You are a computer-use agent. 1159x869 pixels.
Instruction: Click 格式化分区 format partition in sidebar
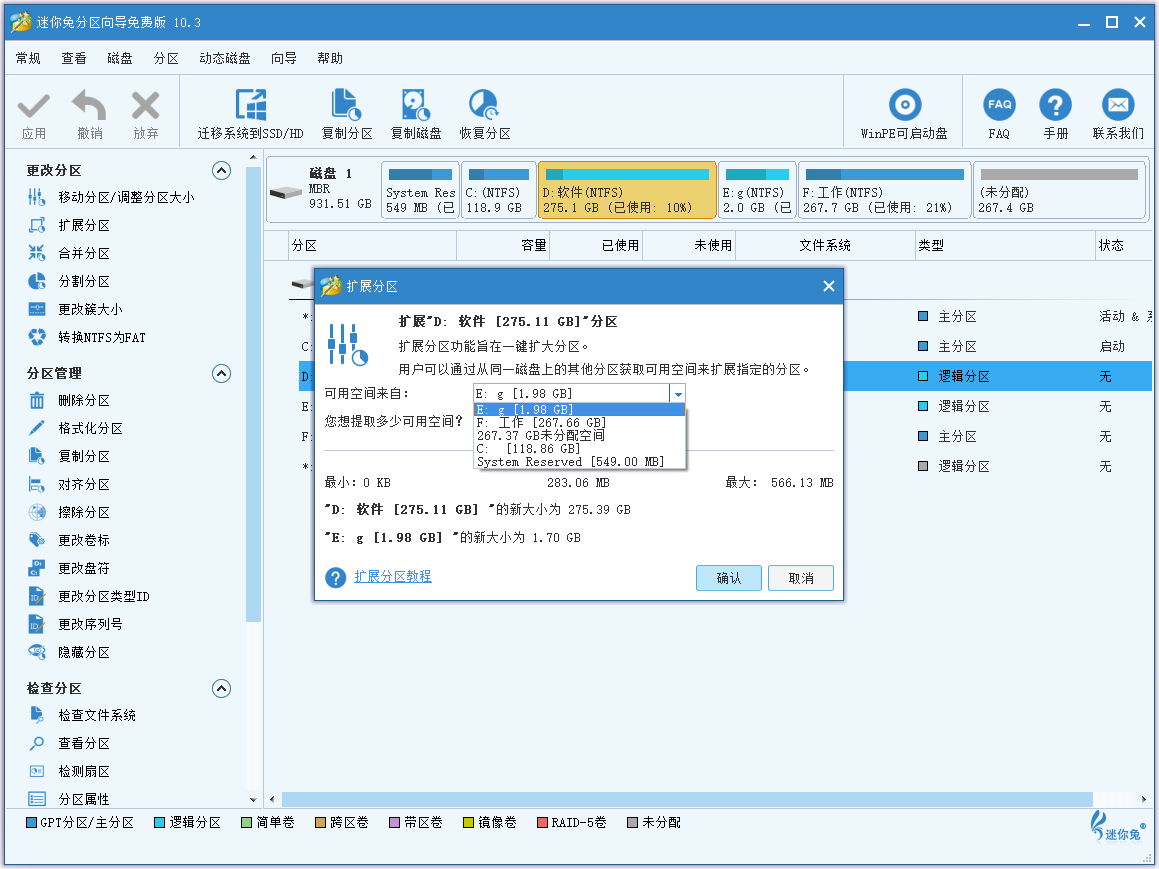(75, 429)
